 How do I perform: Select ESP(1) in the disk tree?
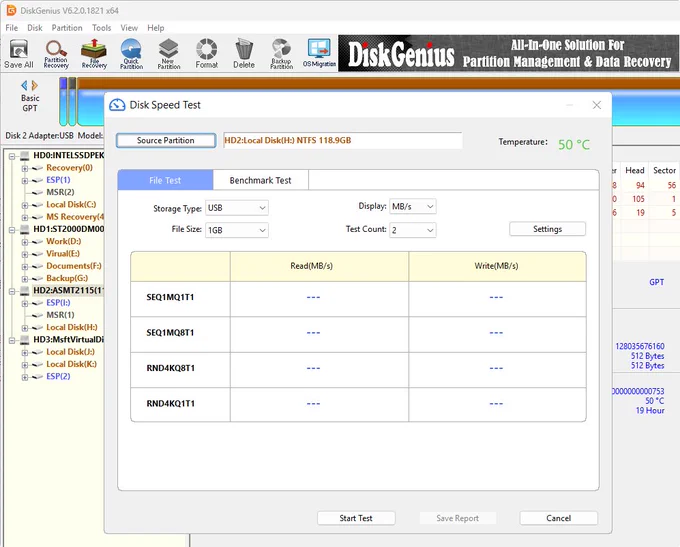pos(58,180)
